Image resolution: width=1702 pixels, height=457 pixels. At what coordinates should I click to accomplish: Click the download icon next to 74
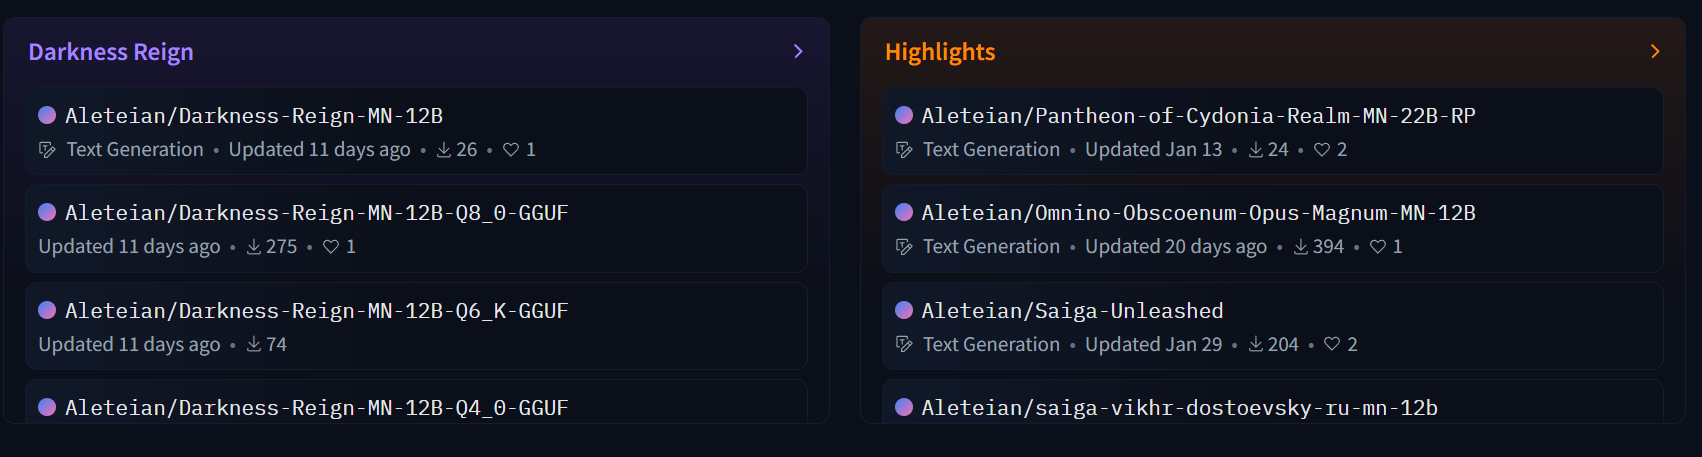(x=254, y=345)
